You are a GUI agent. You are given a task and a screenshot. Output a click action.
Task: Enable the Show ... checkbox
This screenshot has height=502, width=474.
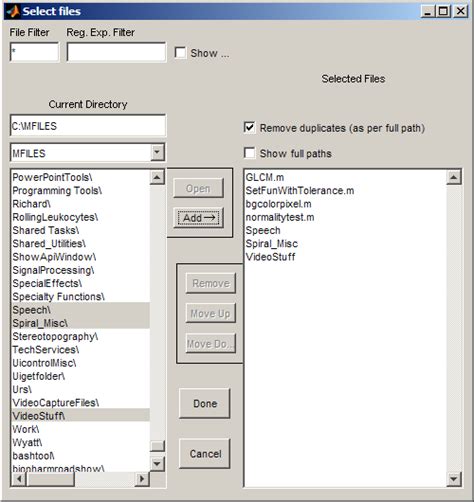click(x=180, y=53)
